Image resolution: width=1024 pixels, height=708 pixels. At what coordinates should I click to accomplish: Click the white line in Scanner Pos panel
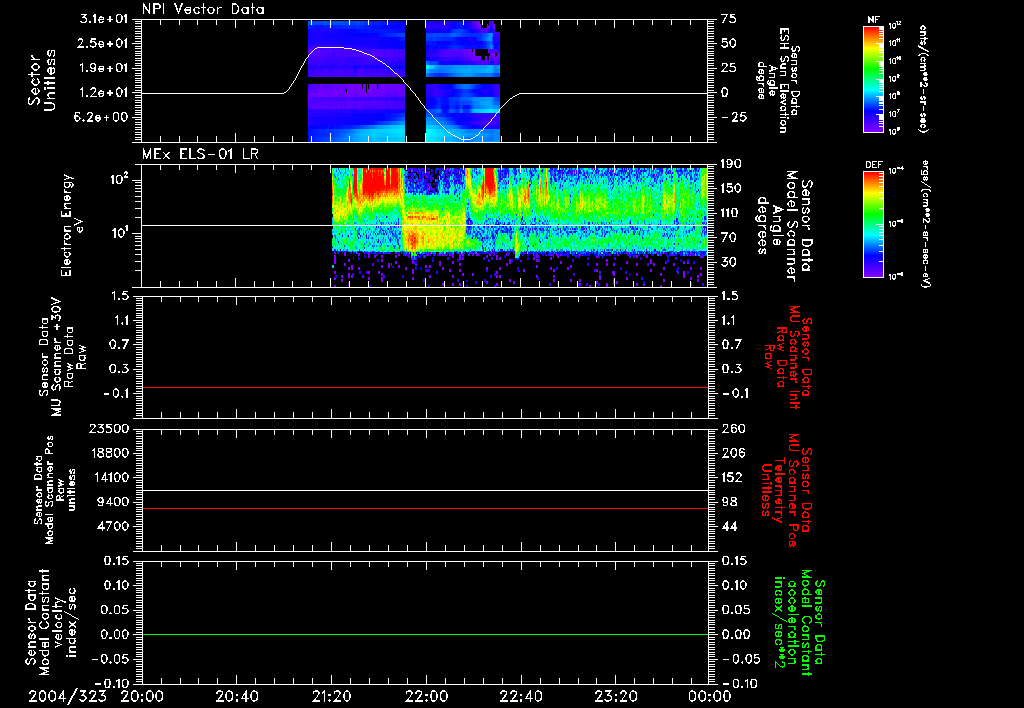[x=425, y=491]
